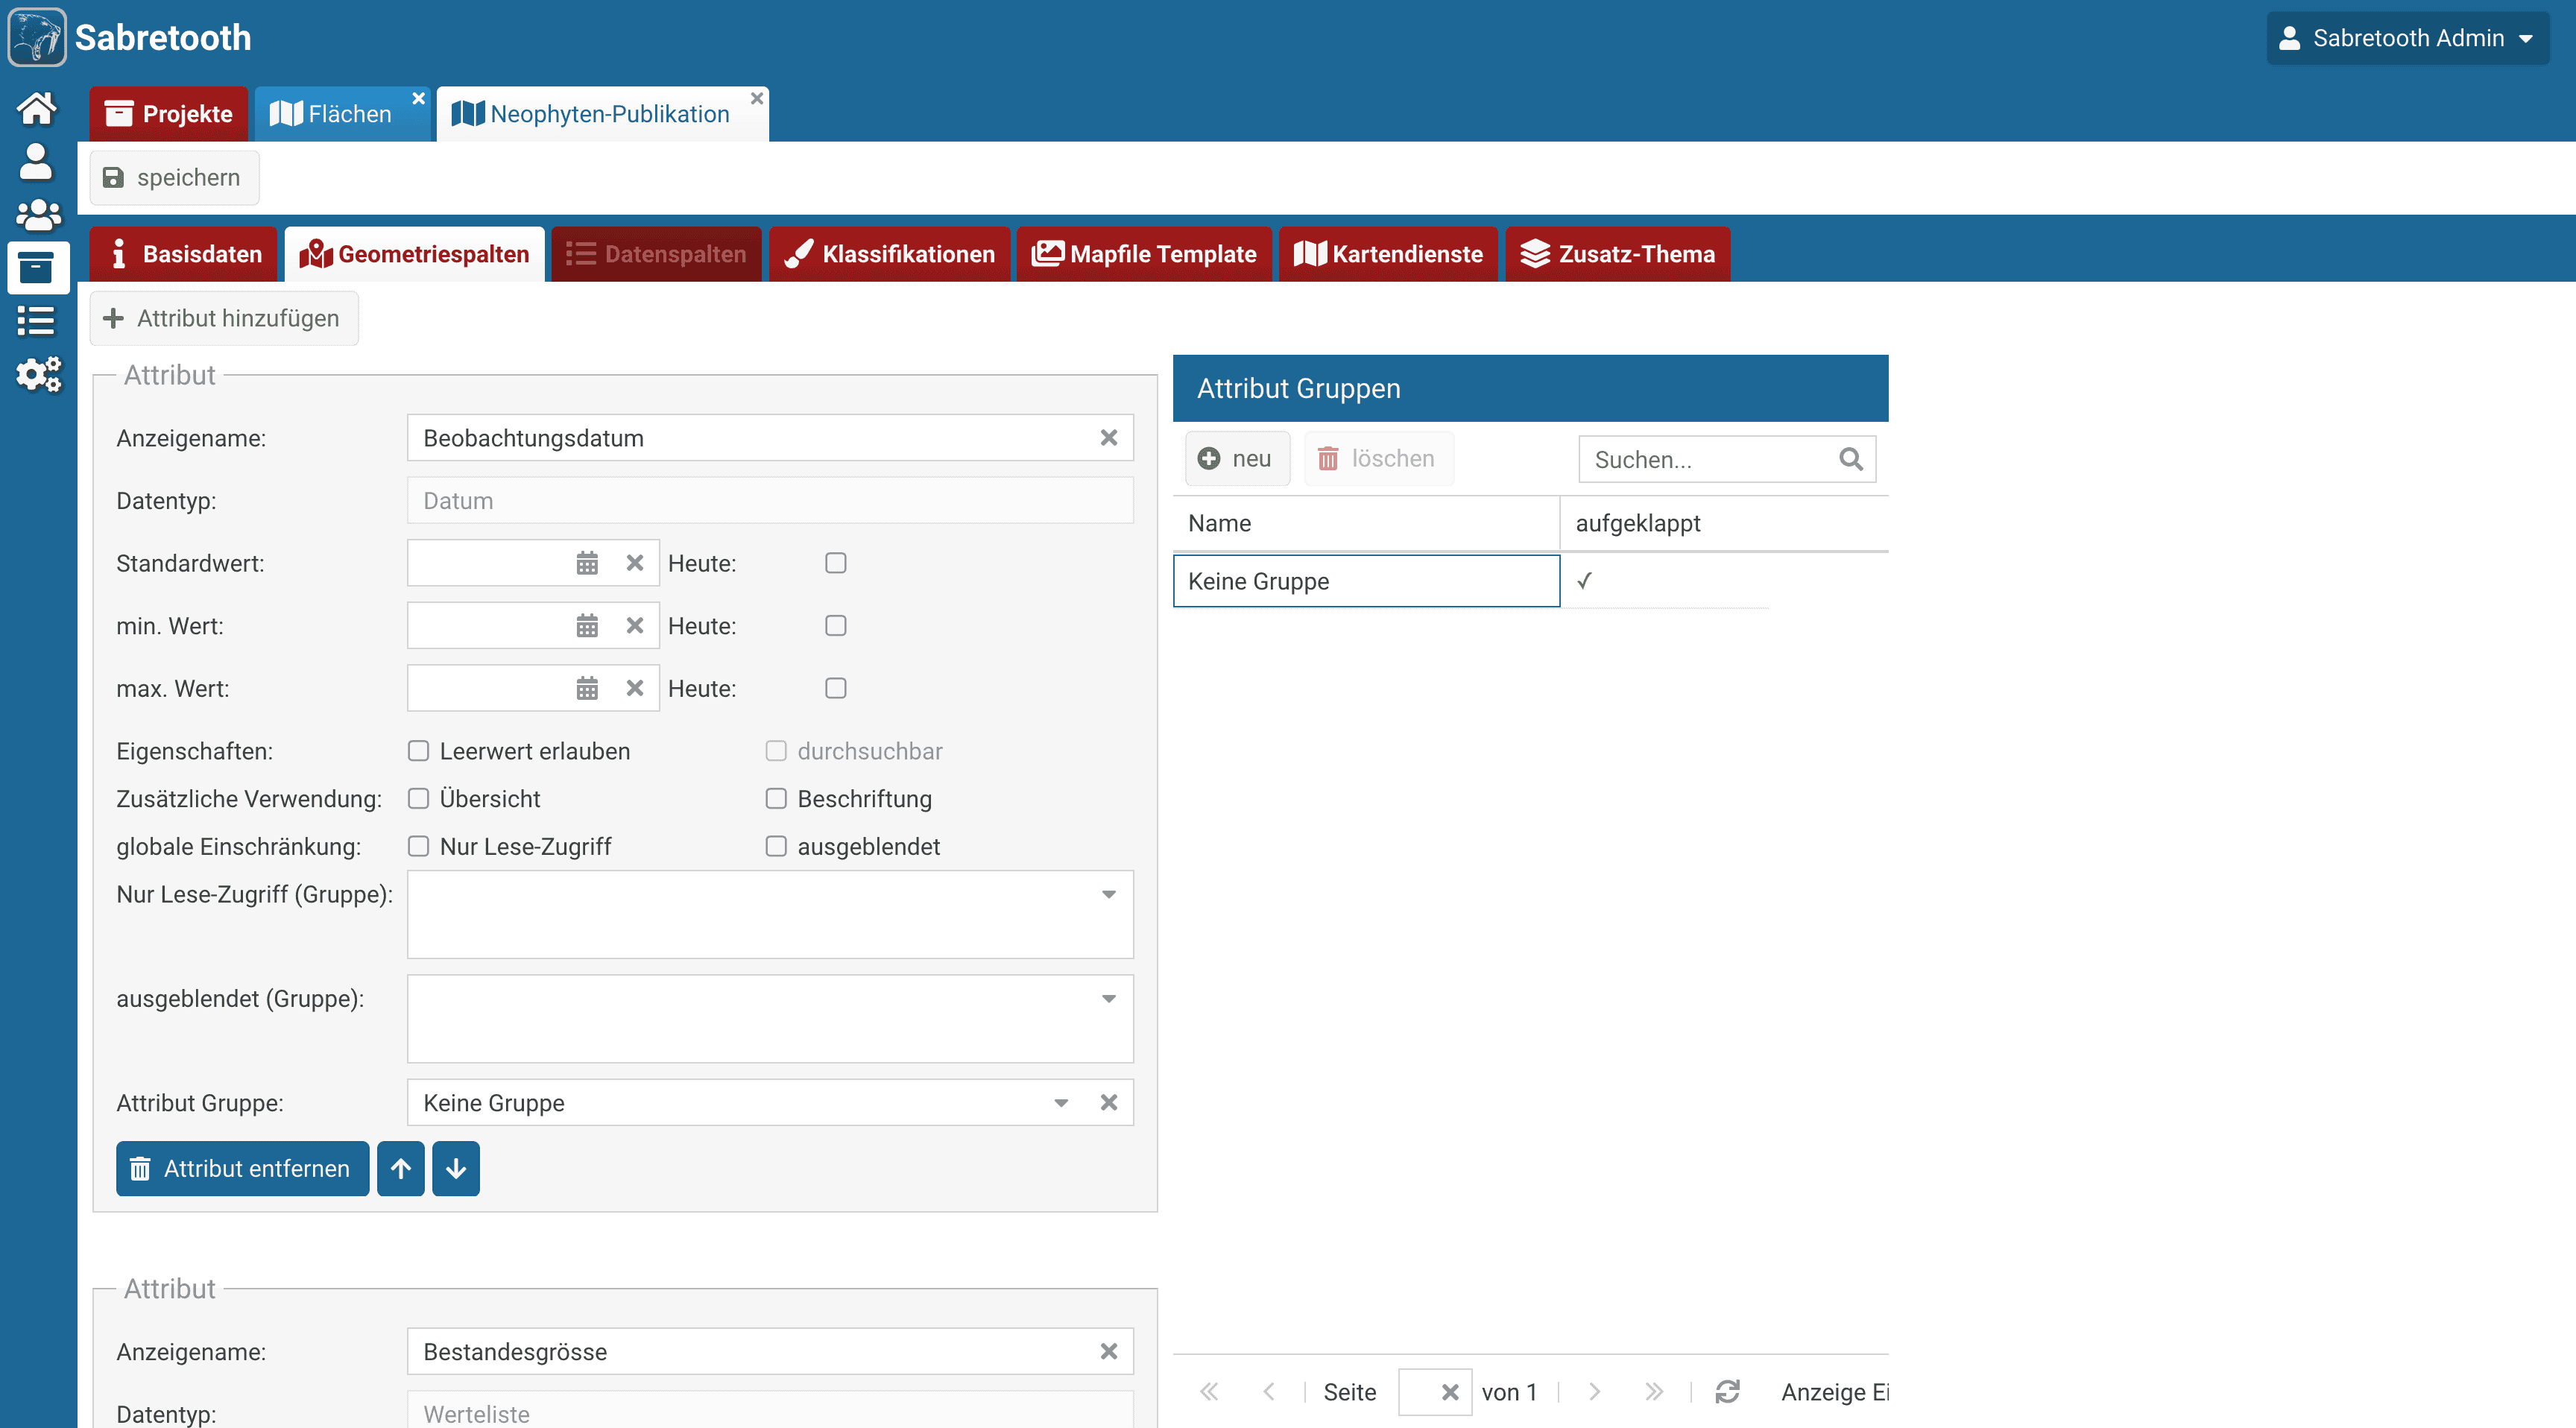Sort by aufgeklappt column header
The image size is (2576, 1428).
[1724, 524]
